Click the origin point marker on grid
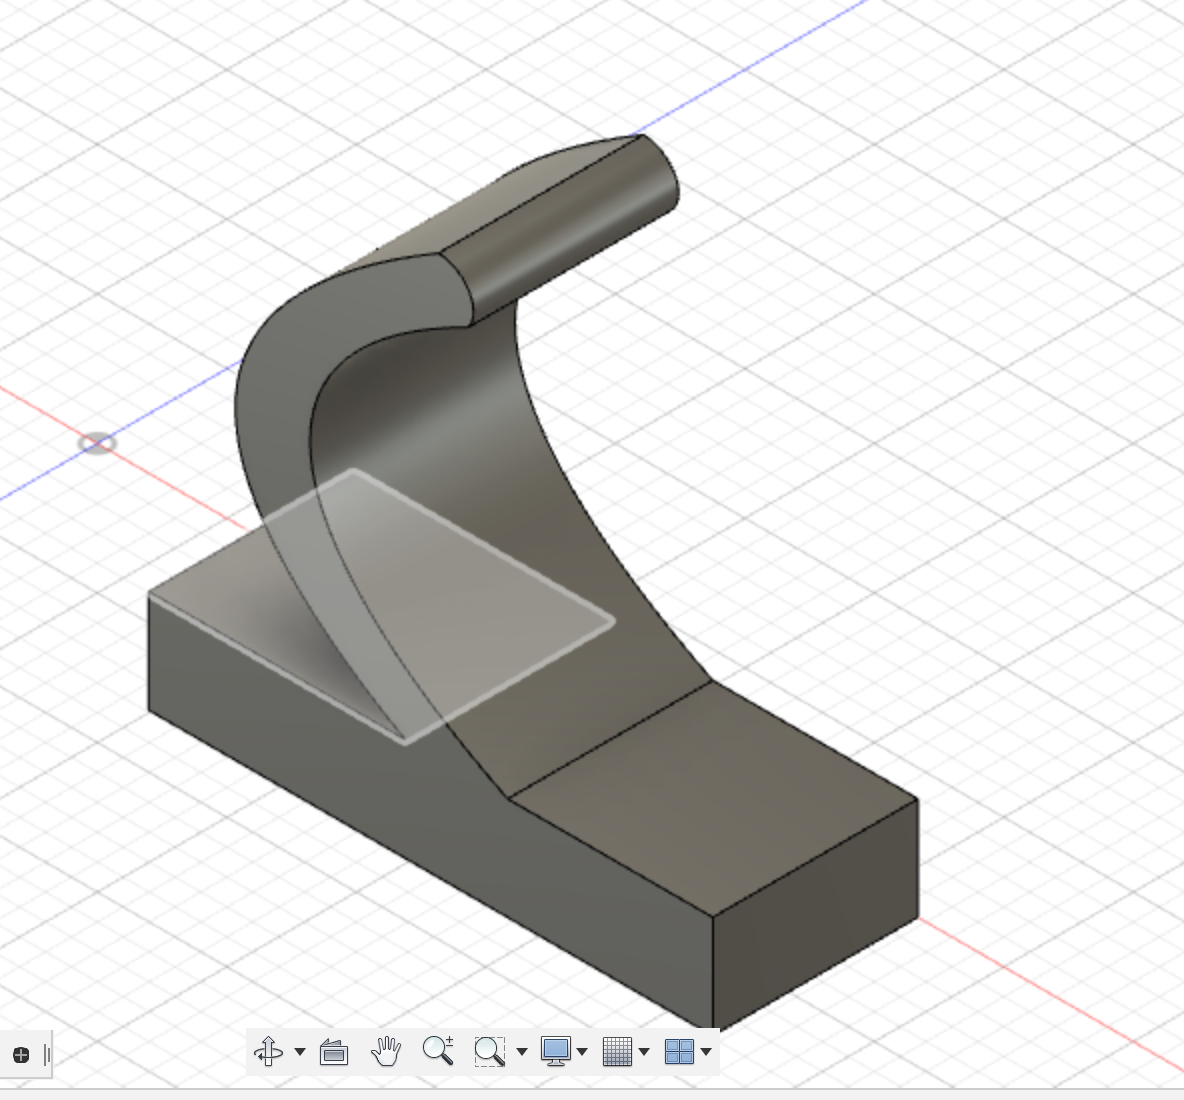The height and width of the screenshot is (1100, 1184). pyautogui.click(x=97, y=443)
